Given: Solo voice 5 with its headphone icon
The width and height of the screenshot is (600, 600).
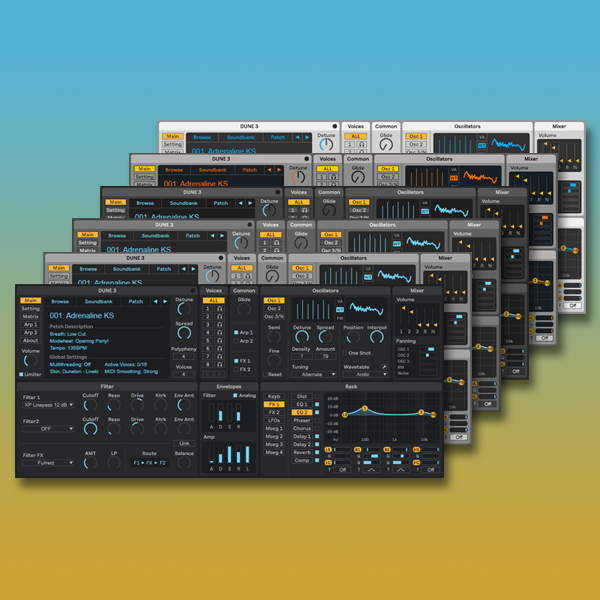Looking at the screenshot, I should (220, 341).
